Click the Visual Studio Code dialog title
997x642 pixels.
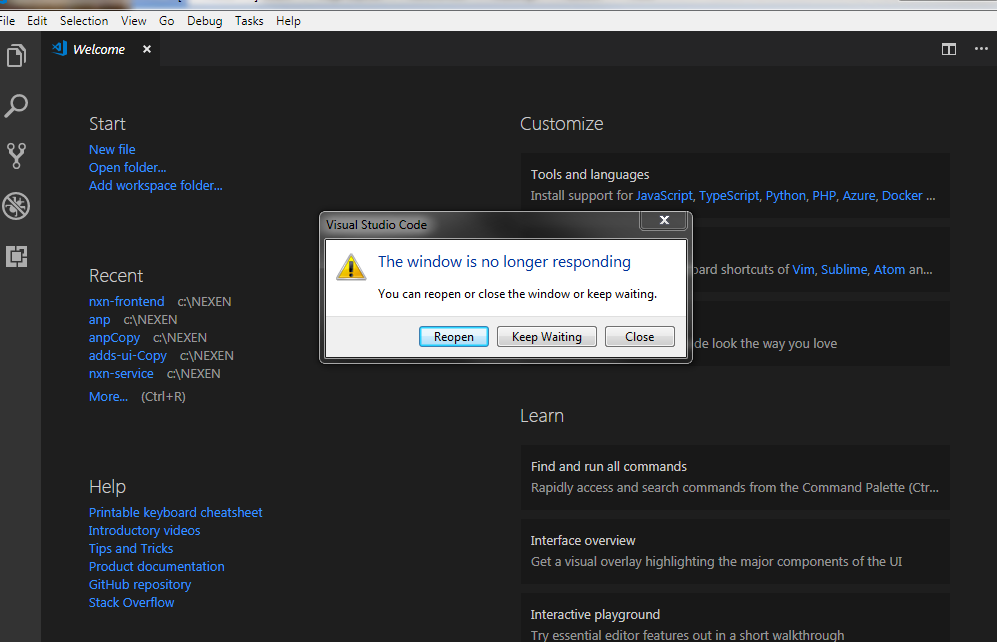click(376, 224)
